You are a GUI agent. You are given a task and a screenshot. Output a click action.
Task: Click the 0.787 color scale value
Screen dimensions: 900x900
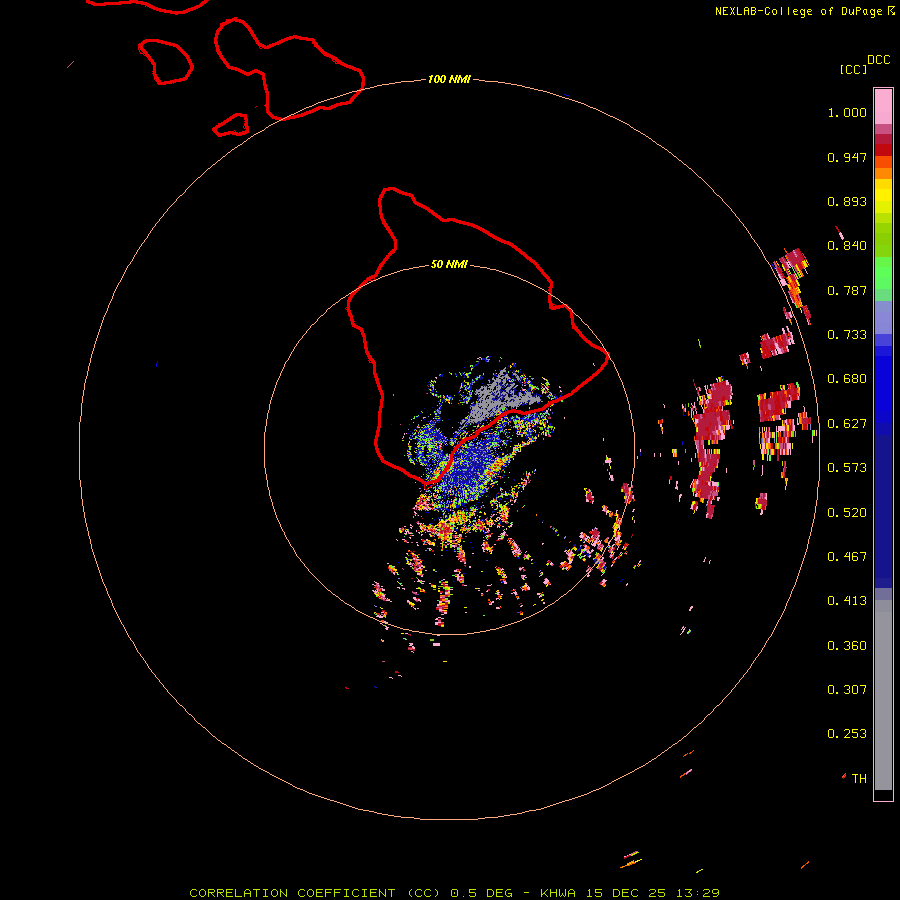click(x=847, y=290)
